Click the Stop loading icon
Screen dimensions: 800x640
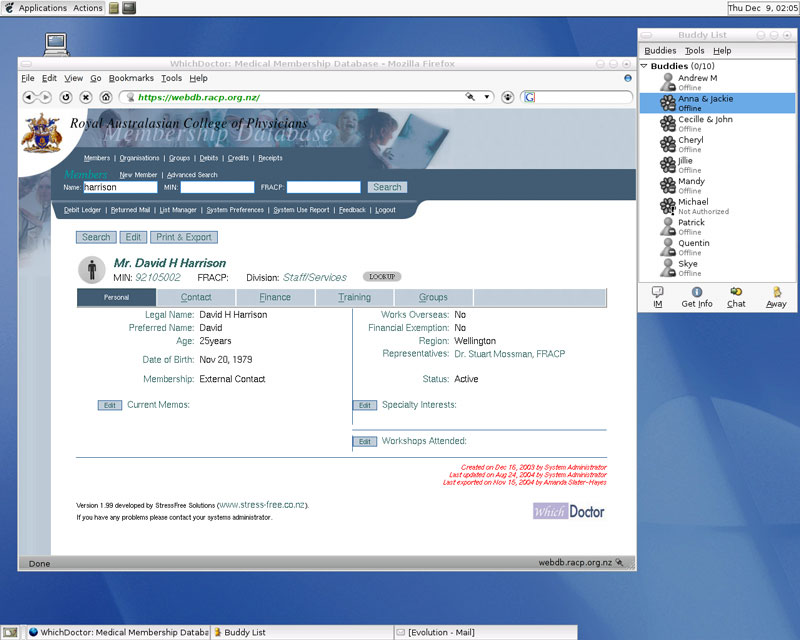pos(86,97)
